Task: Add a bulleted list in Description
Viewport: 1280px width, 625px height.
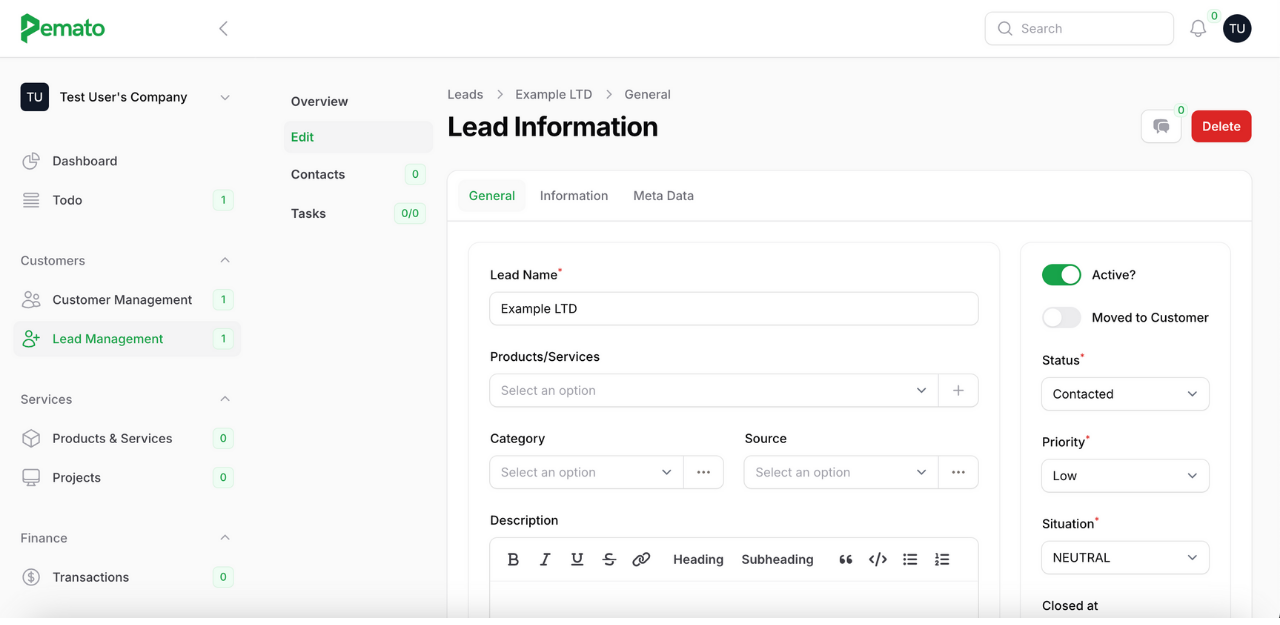Action: 910,559
